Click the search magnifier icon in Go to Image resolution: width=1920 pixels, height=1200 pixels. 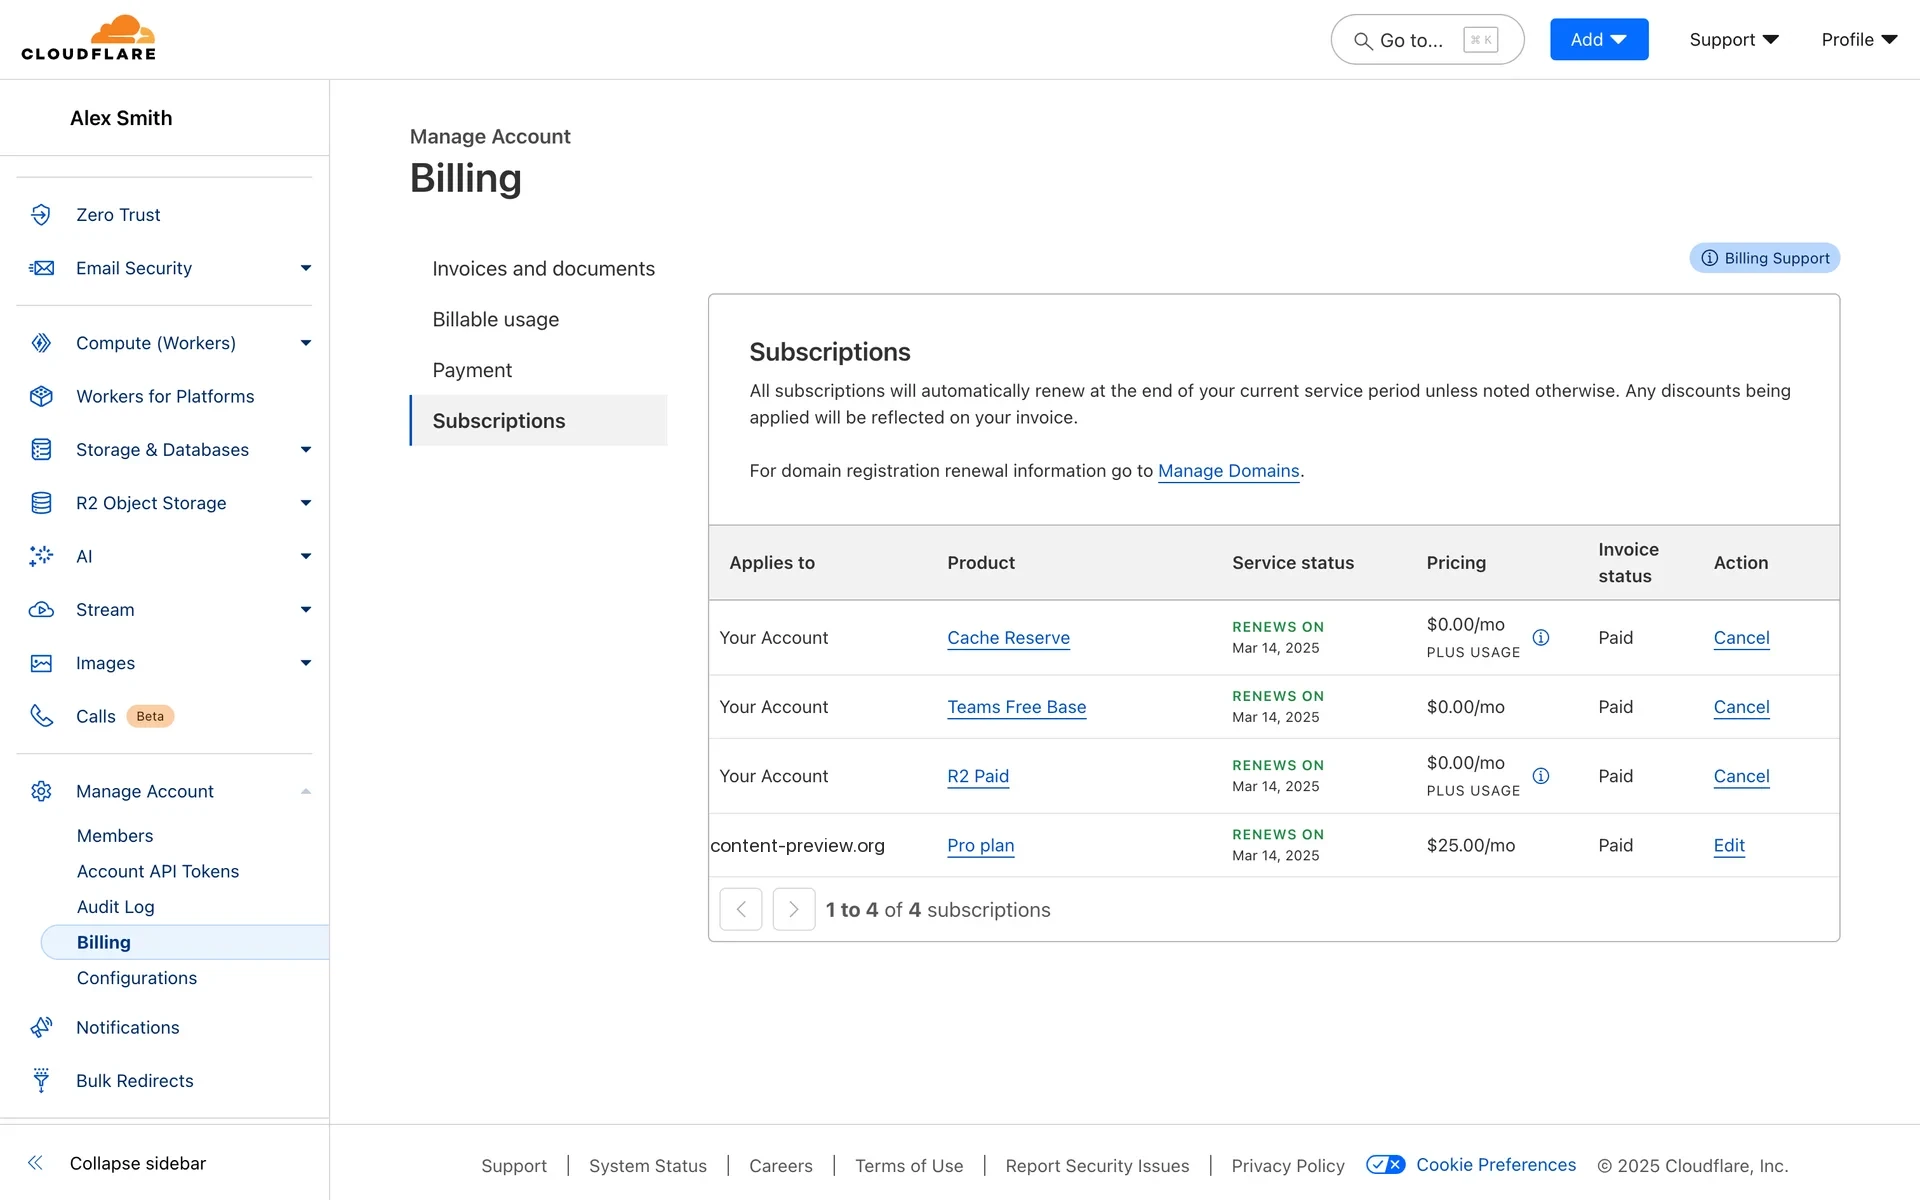pyautogui.click(x=1362, y=41)
